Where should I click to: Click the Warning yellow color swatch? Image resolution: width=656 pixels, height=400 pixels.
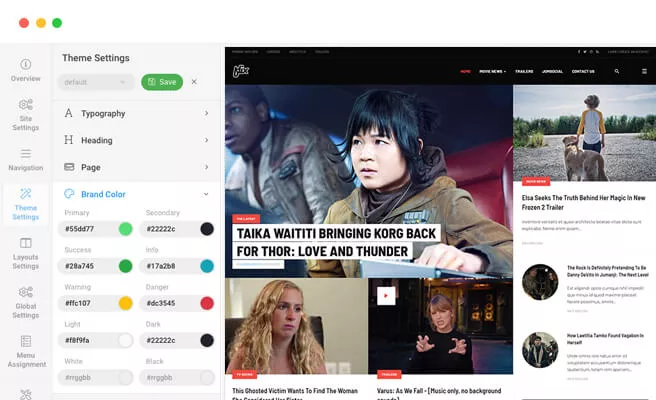point(126,303)
